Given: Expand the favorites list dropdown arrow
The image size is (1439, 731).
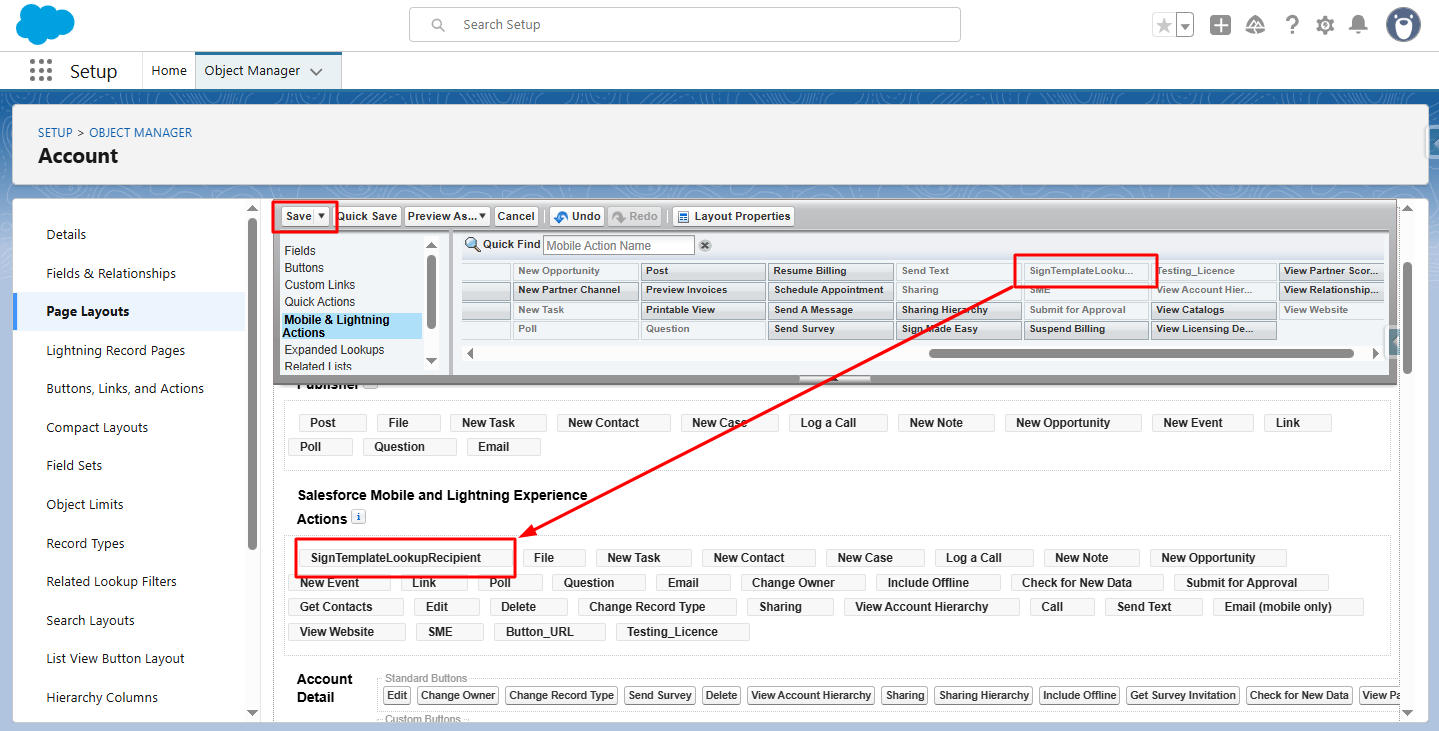Looking at the screenshot, I should (1185, 27).
